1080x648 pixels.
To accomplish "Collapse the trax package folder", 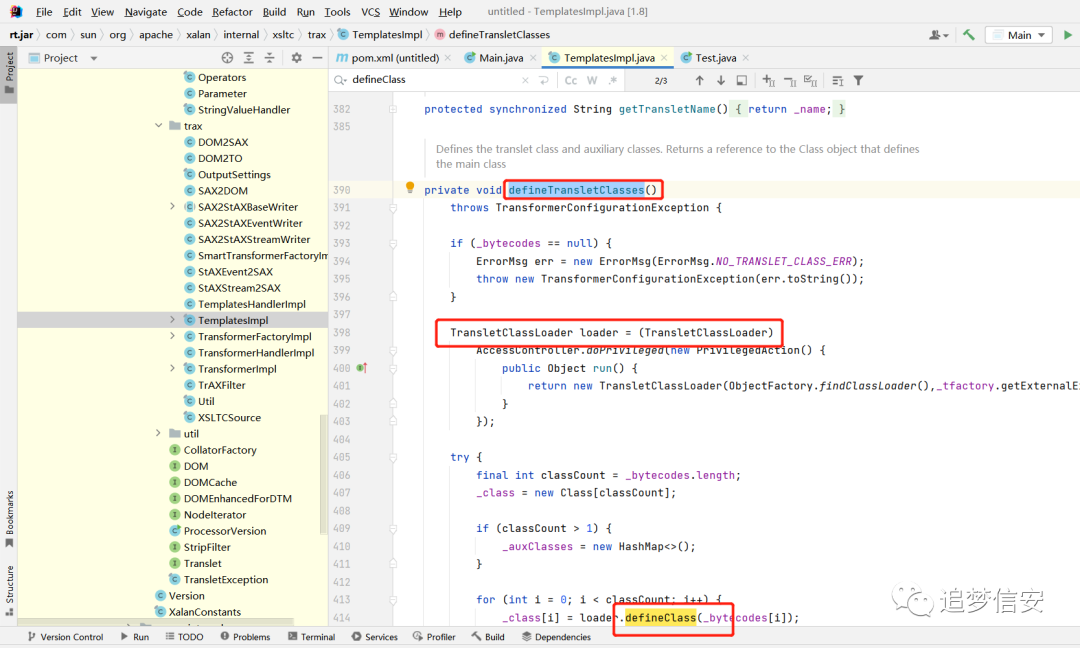I will (x=158, y=126).
